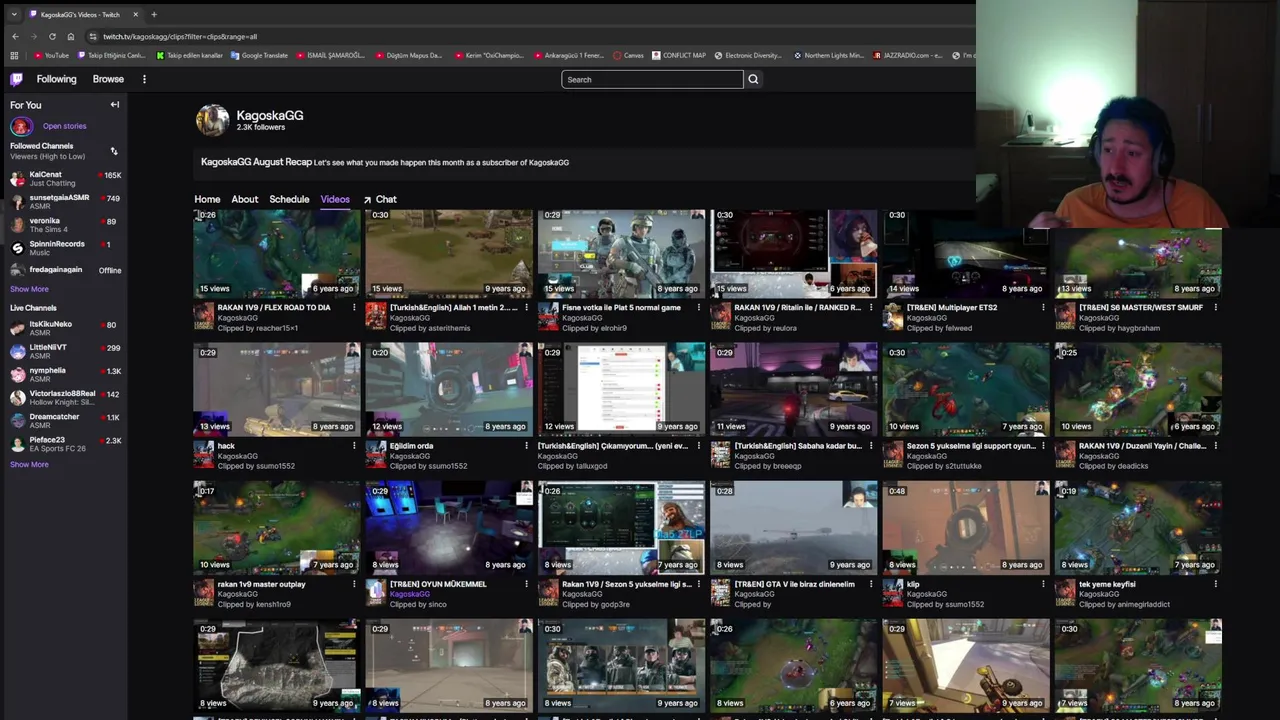Viewport: 1280px width, 720px height.
Task: Open nymphelia live channel
Action: pyautogui.click(x=65, y=374)
